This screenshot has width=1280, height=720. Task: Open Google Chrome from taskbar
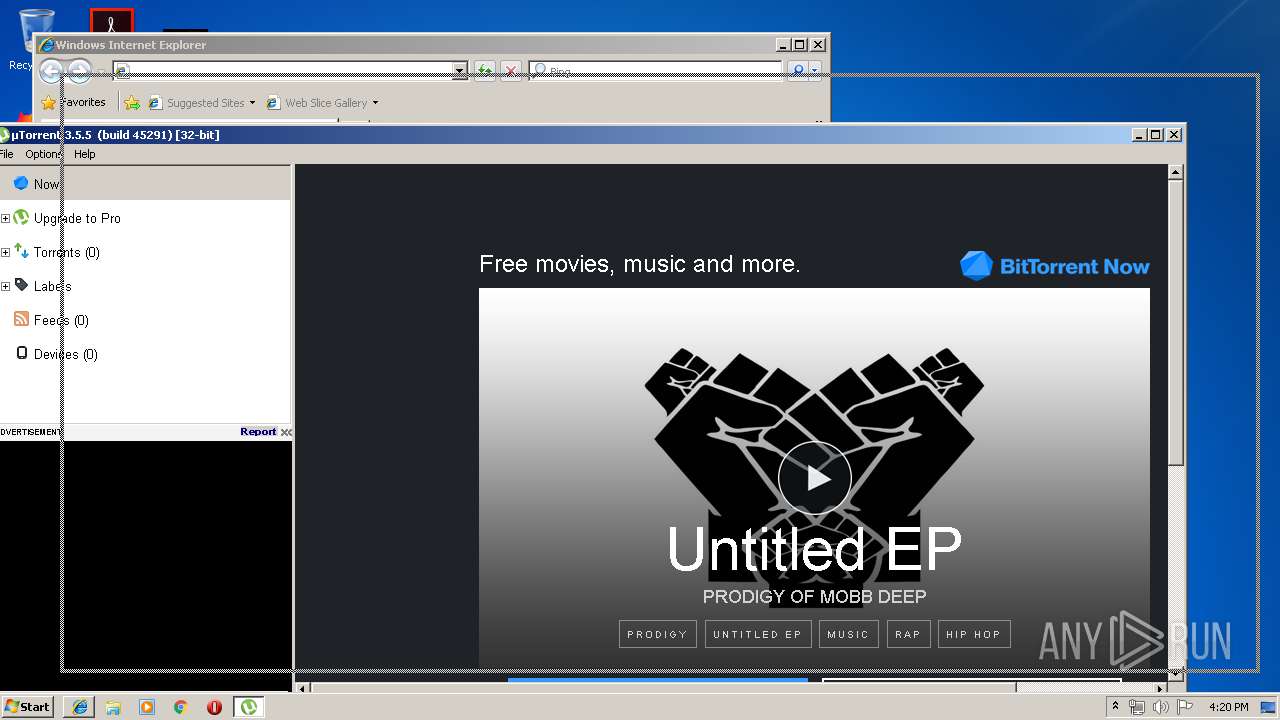181,707
